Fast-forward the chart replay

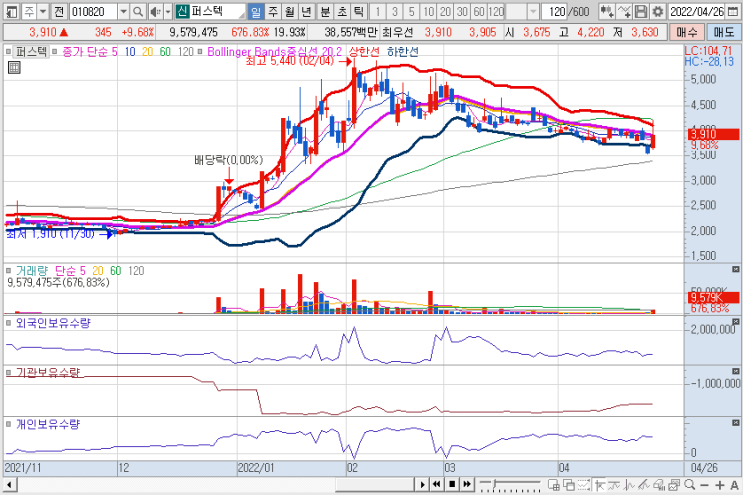467,485
